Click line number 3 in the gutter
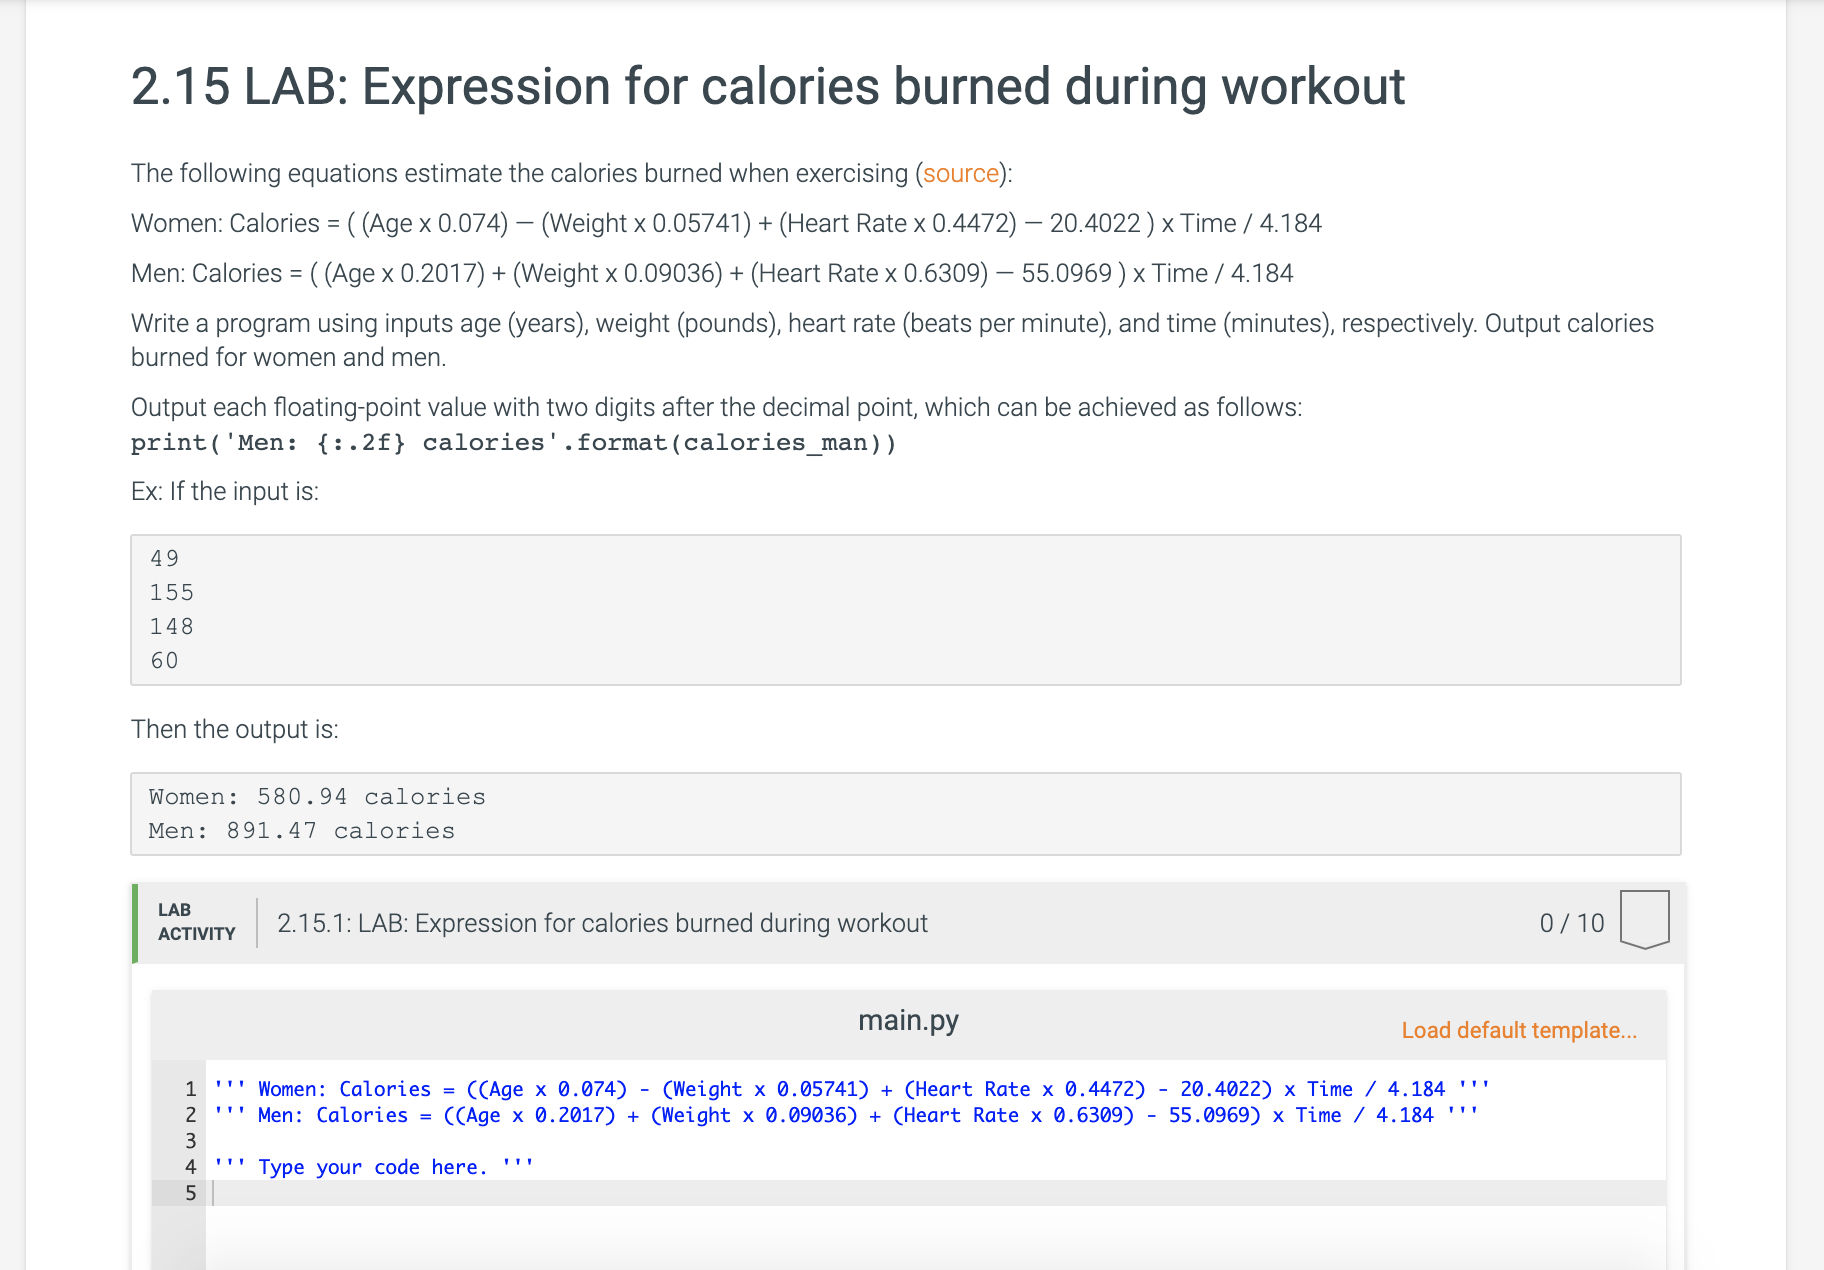The image size is (1824, 1270). point(189,1140)
